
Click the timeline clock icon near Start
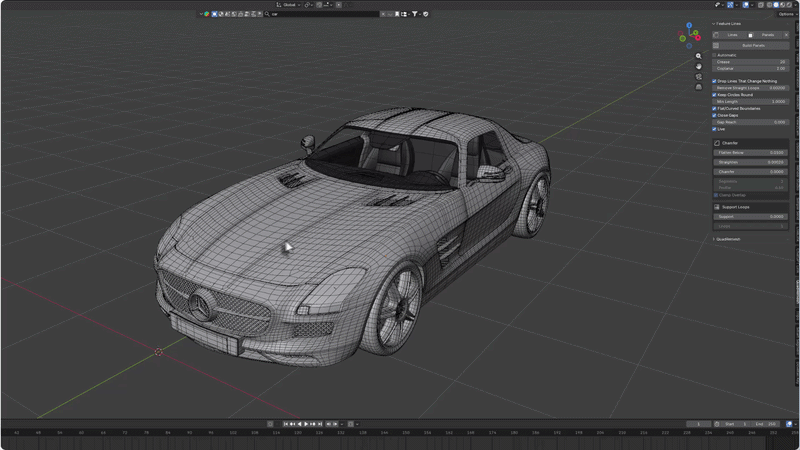click(717, 424)
